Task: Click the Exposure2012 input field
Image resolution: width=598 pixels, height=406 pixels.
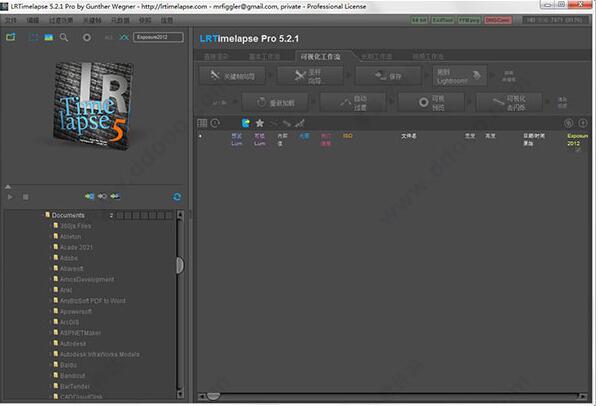Action: point(158,37)
